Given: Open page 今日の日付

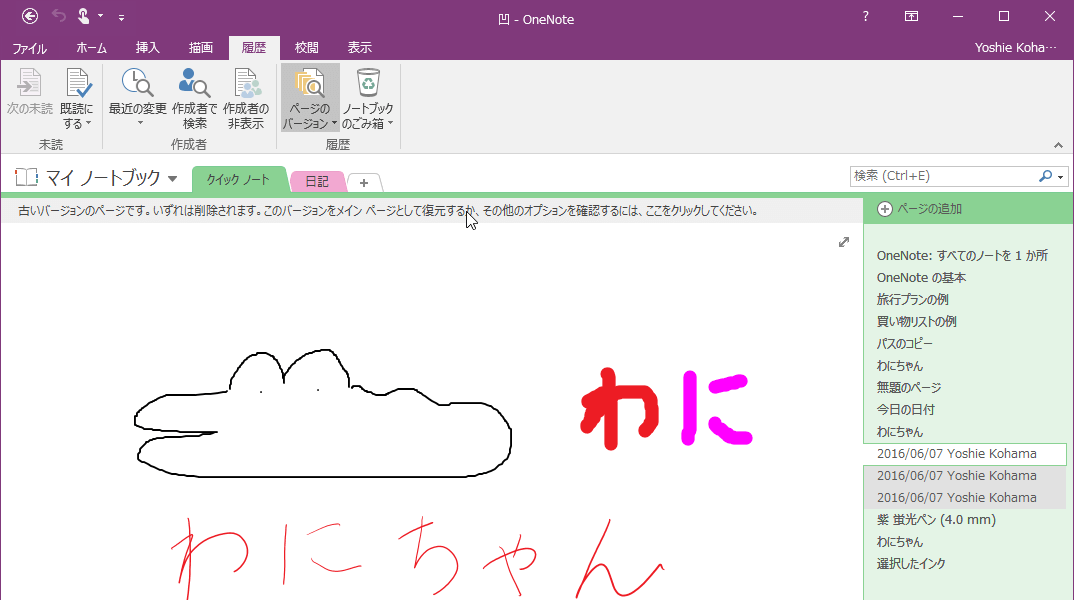Looking at the screenshot, I should [x=905, y=410].
